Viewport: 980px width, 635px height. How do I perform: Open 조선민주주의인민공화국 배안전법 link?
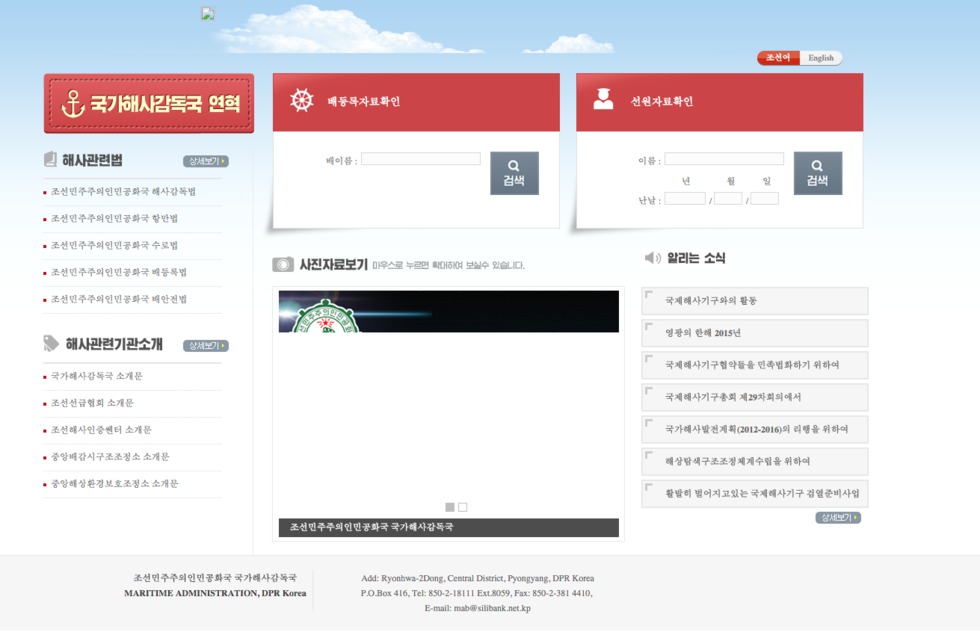click(119, 299)
